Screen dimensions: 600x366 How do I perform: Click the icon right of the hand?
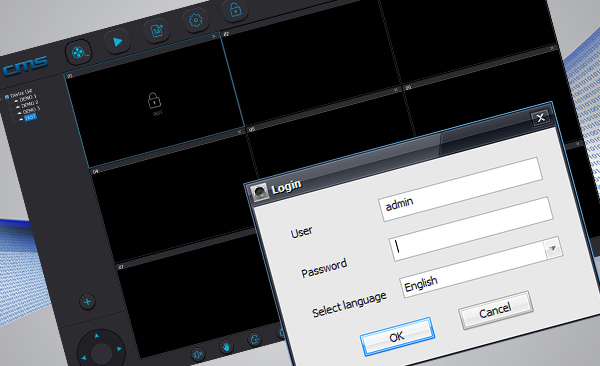(x=255, y=339)
